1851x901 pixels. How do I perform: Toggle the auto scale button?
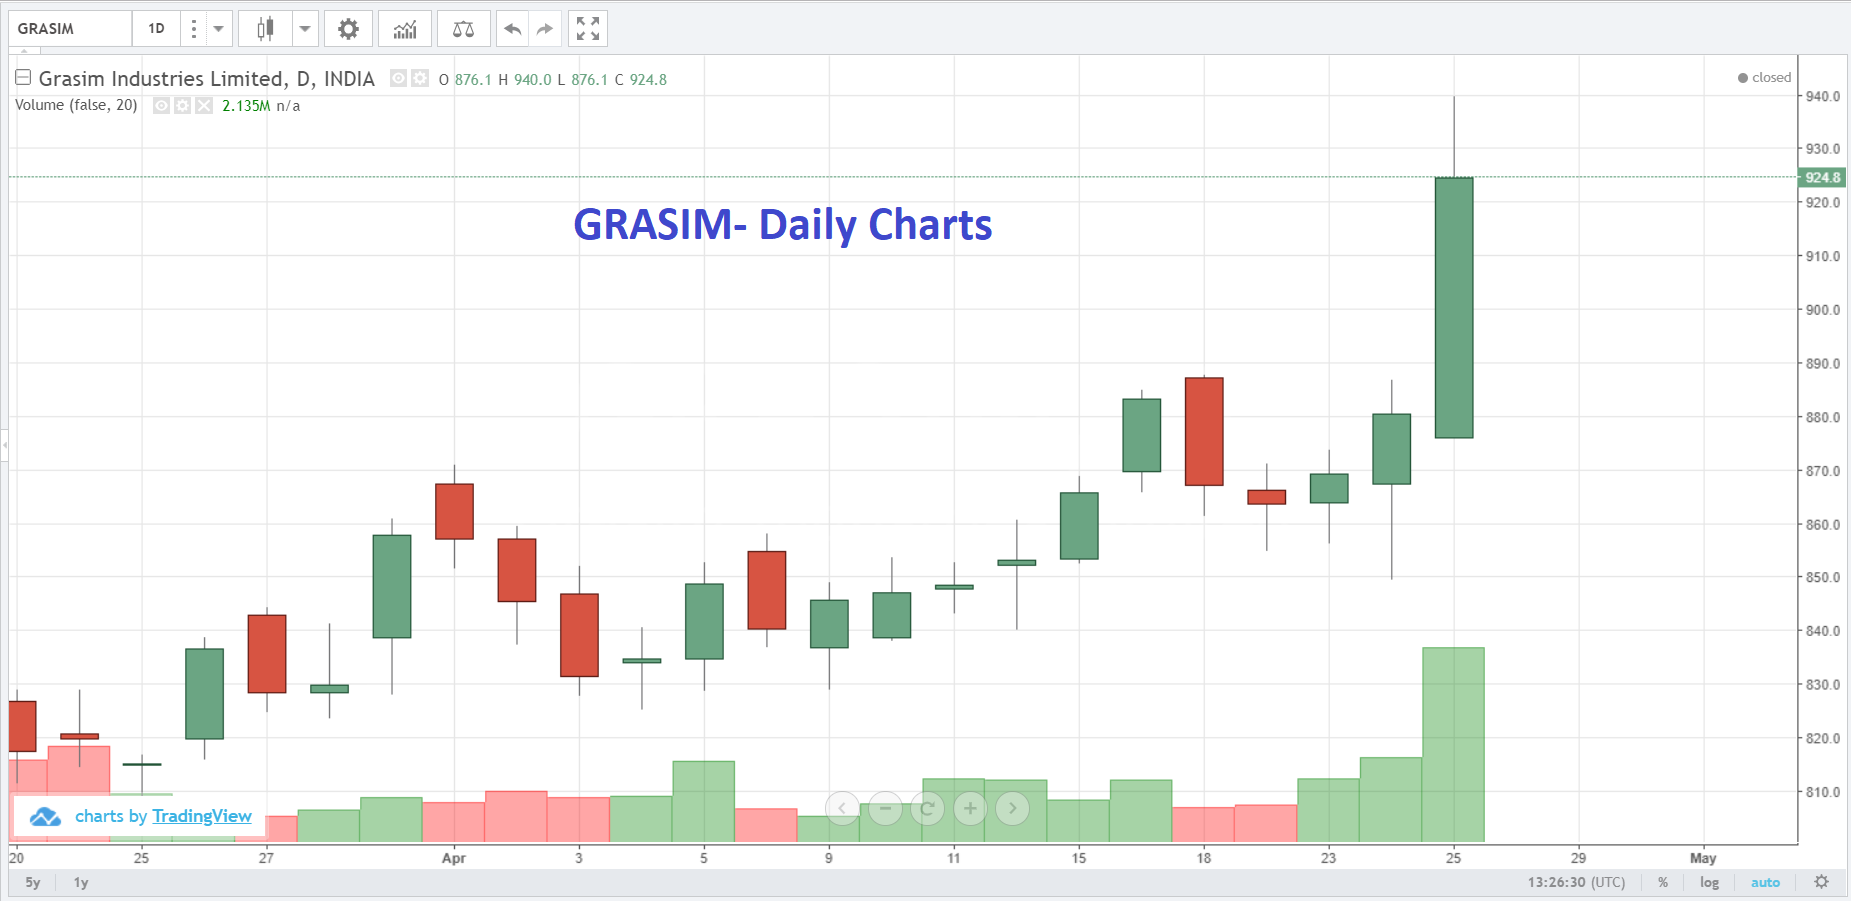tap(1766, 883)
